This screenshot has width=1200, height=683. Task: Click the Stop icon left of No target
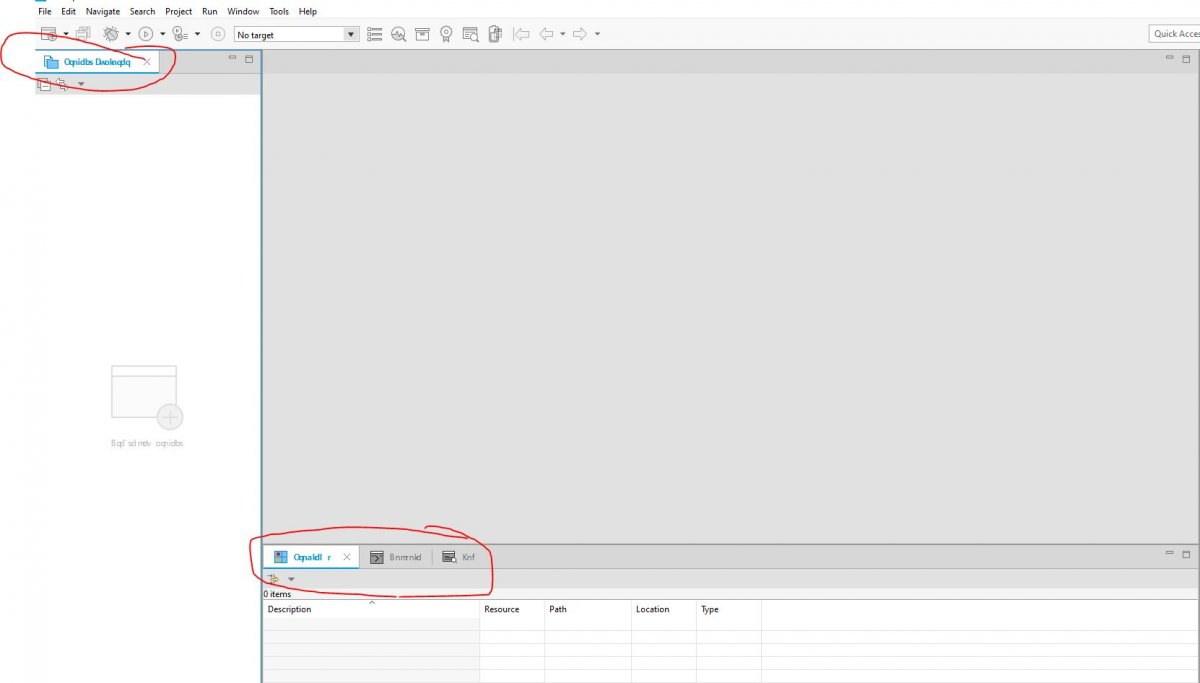[218, 34]
